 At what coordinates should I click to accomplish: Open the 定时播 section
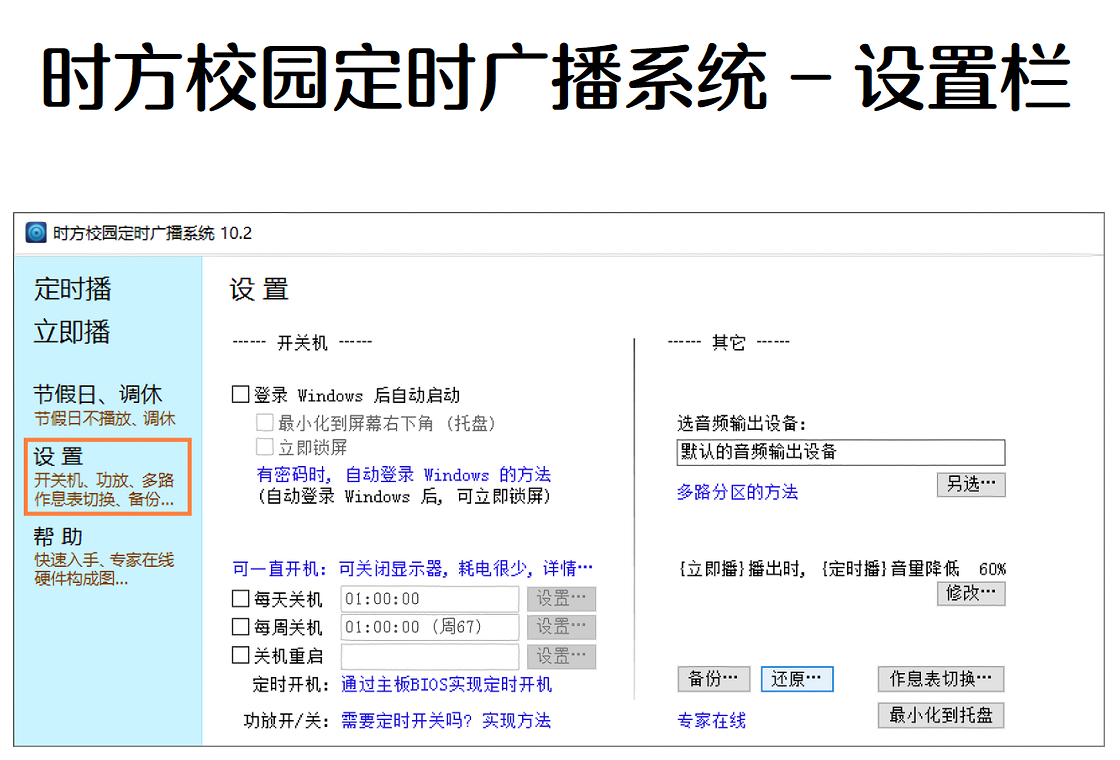pos(72,289)
